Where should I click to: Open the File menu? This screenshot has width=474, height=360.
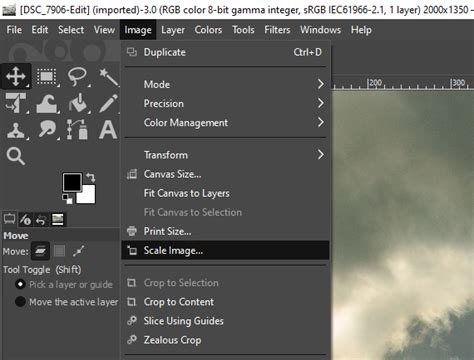tap(14, 30)
